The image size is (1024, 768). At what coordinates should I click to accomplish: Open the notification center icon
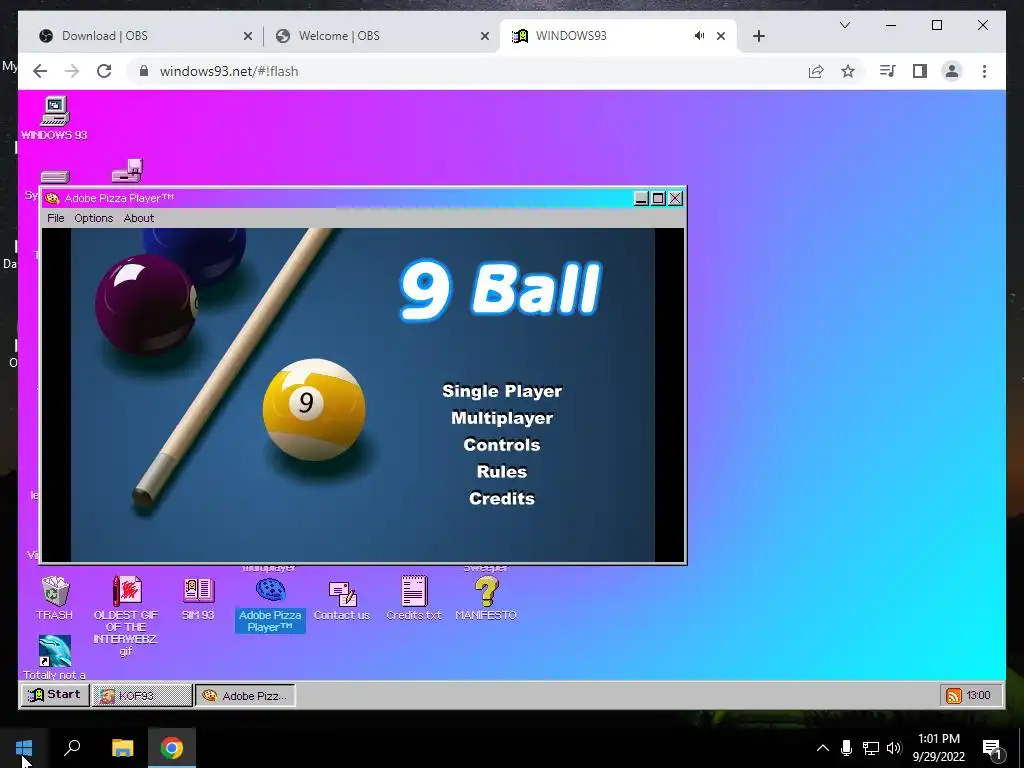point(993,748)
